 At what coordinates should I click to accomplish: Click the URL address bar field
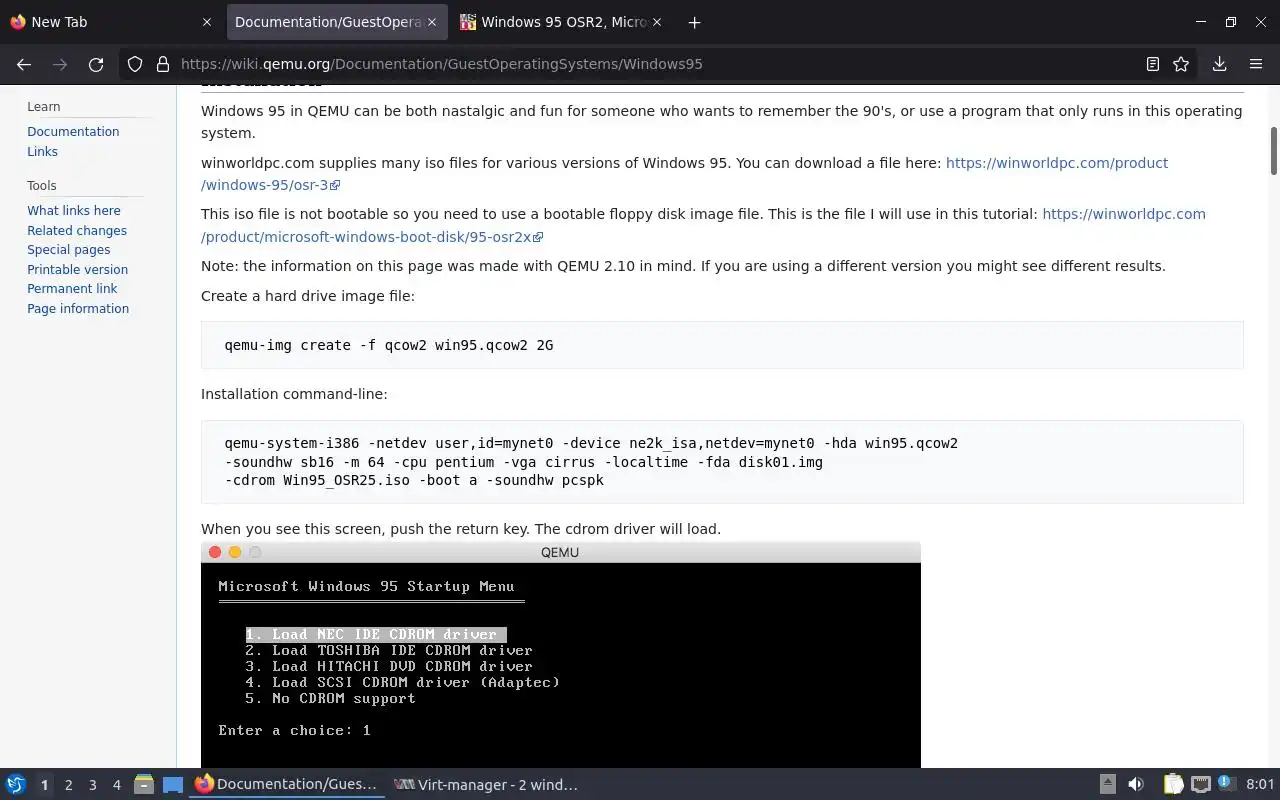(660, 64)
